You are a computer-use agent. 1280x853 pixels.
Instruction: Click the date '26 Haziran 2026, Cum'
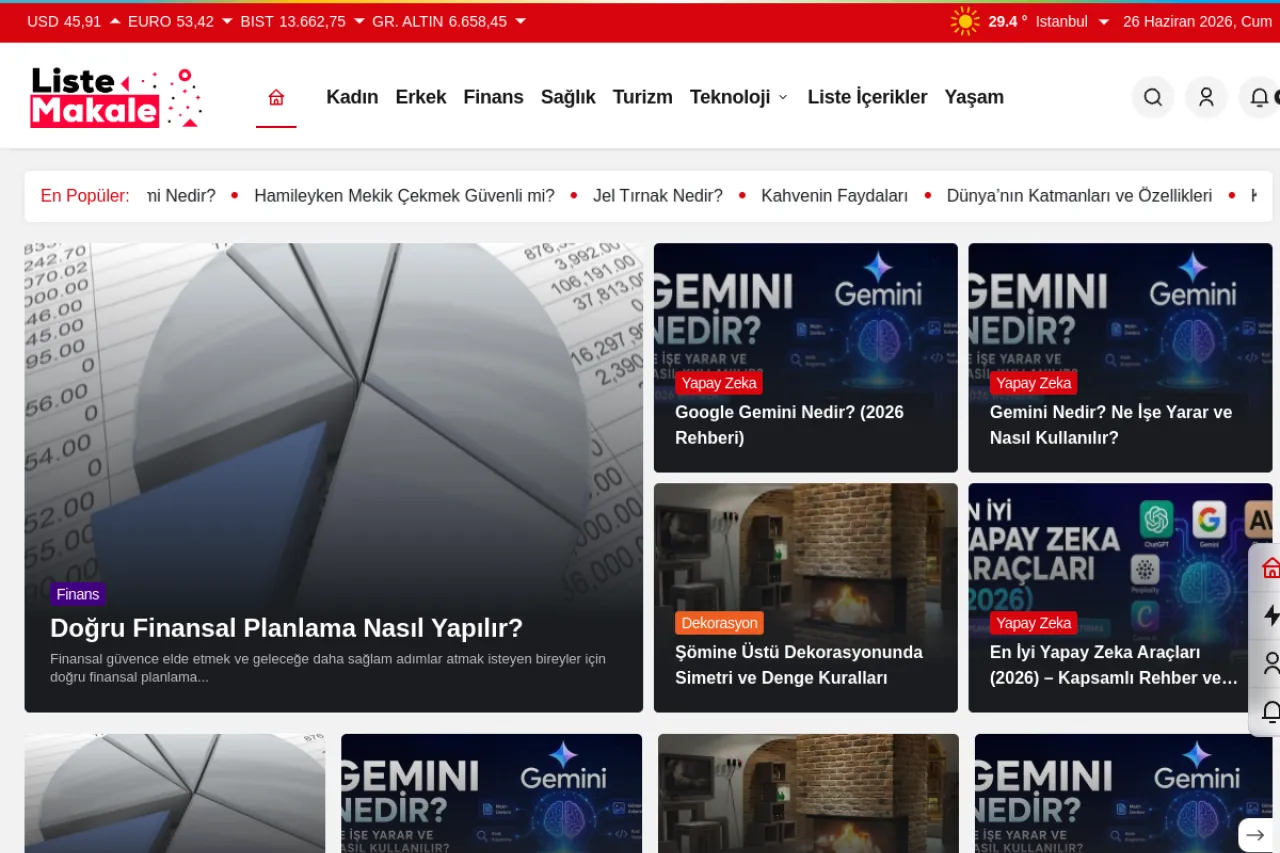pos(1198,21)
